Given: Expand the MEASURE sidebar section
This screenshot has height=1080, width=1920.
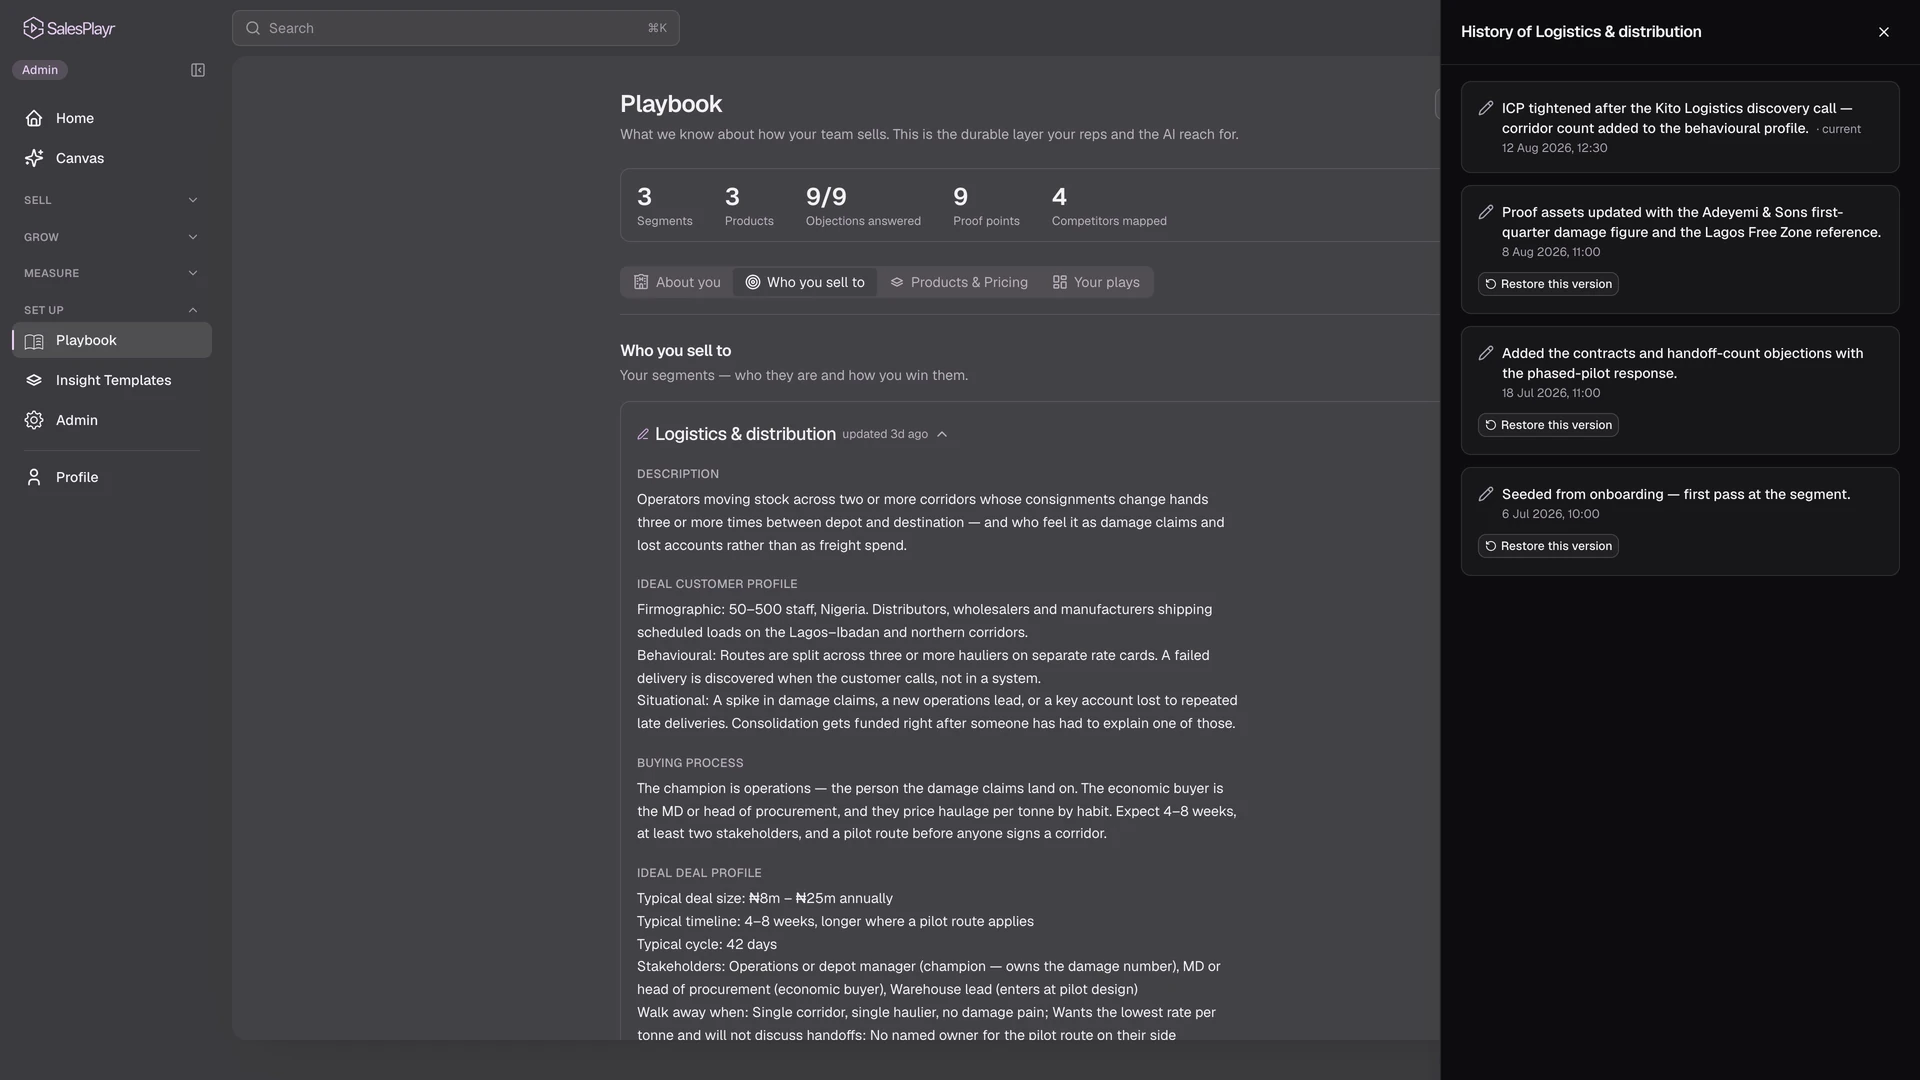Looking at the screenshot, I should [x=111, y=273].
